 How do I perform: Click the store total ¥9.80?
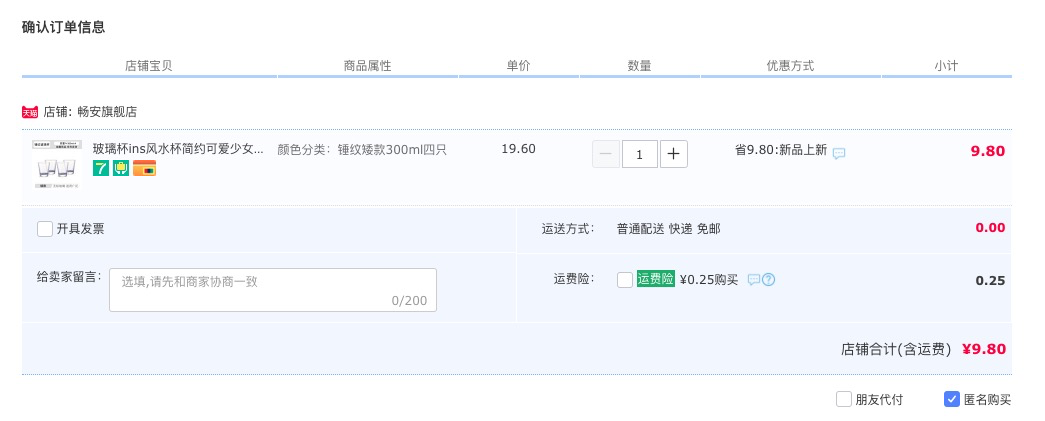tap(984, 349)
